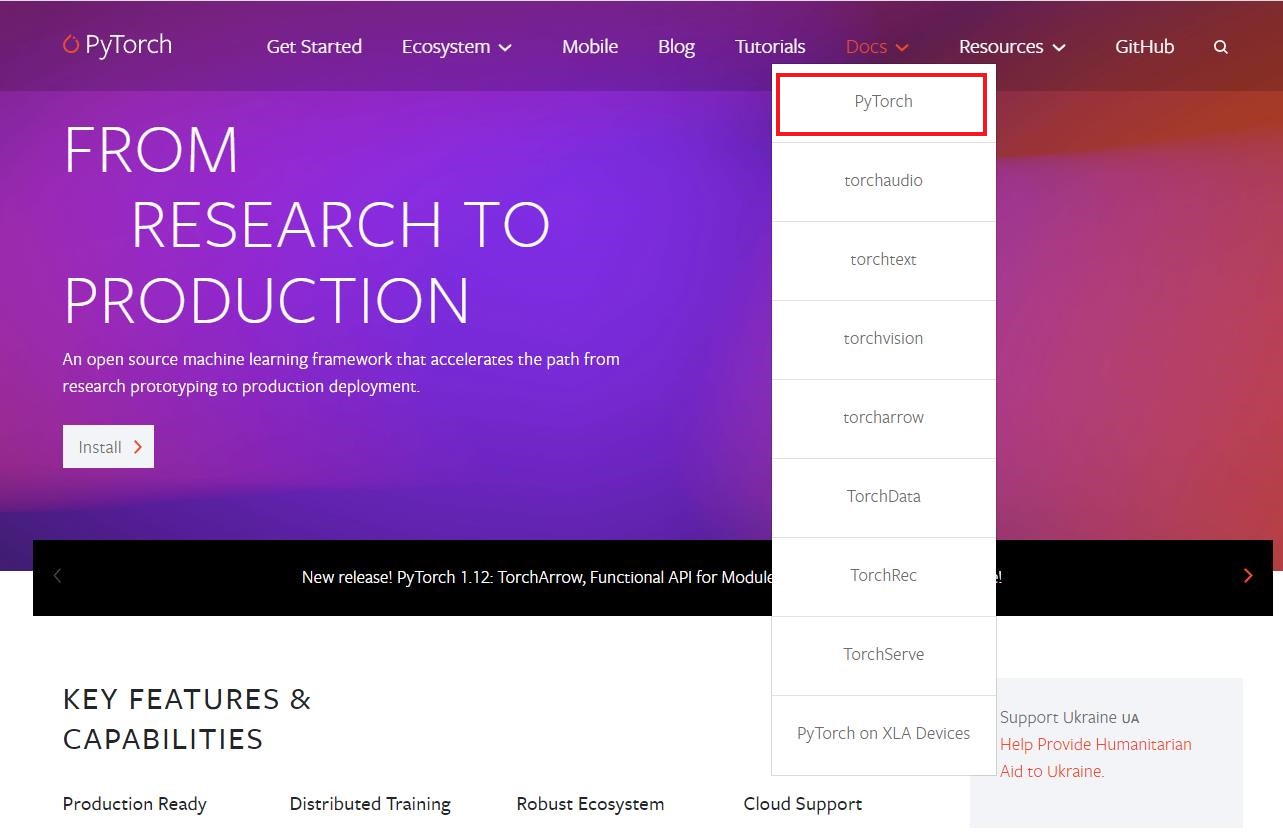The image size is (1283, 835).
Task: Open Help Provide Humanitarian Aid link
Action: coord(1095,758)
